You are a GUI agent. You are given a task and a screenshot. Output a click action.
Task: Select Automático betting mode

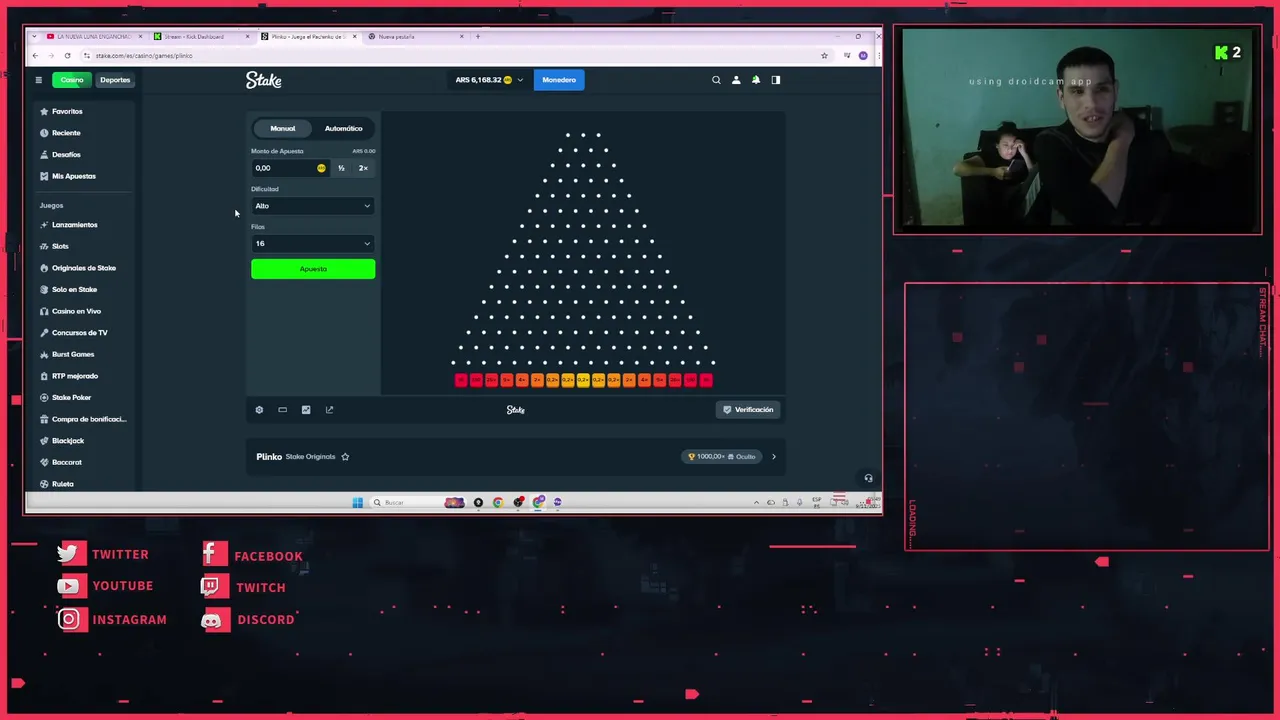(x=343, y=128)
